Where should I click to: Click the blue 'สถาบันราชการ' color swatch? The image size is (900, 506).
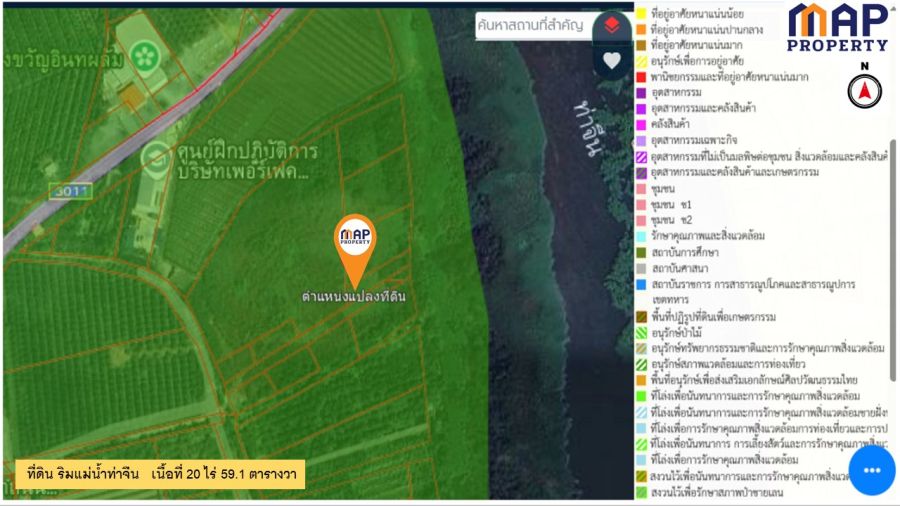[x=640, y=284]
